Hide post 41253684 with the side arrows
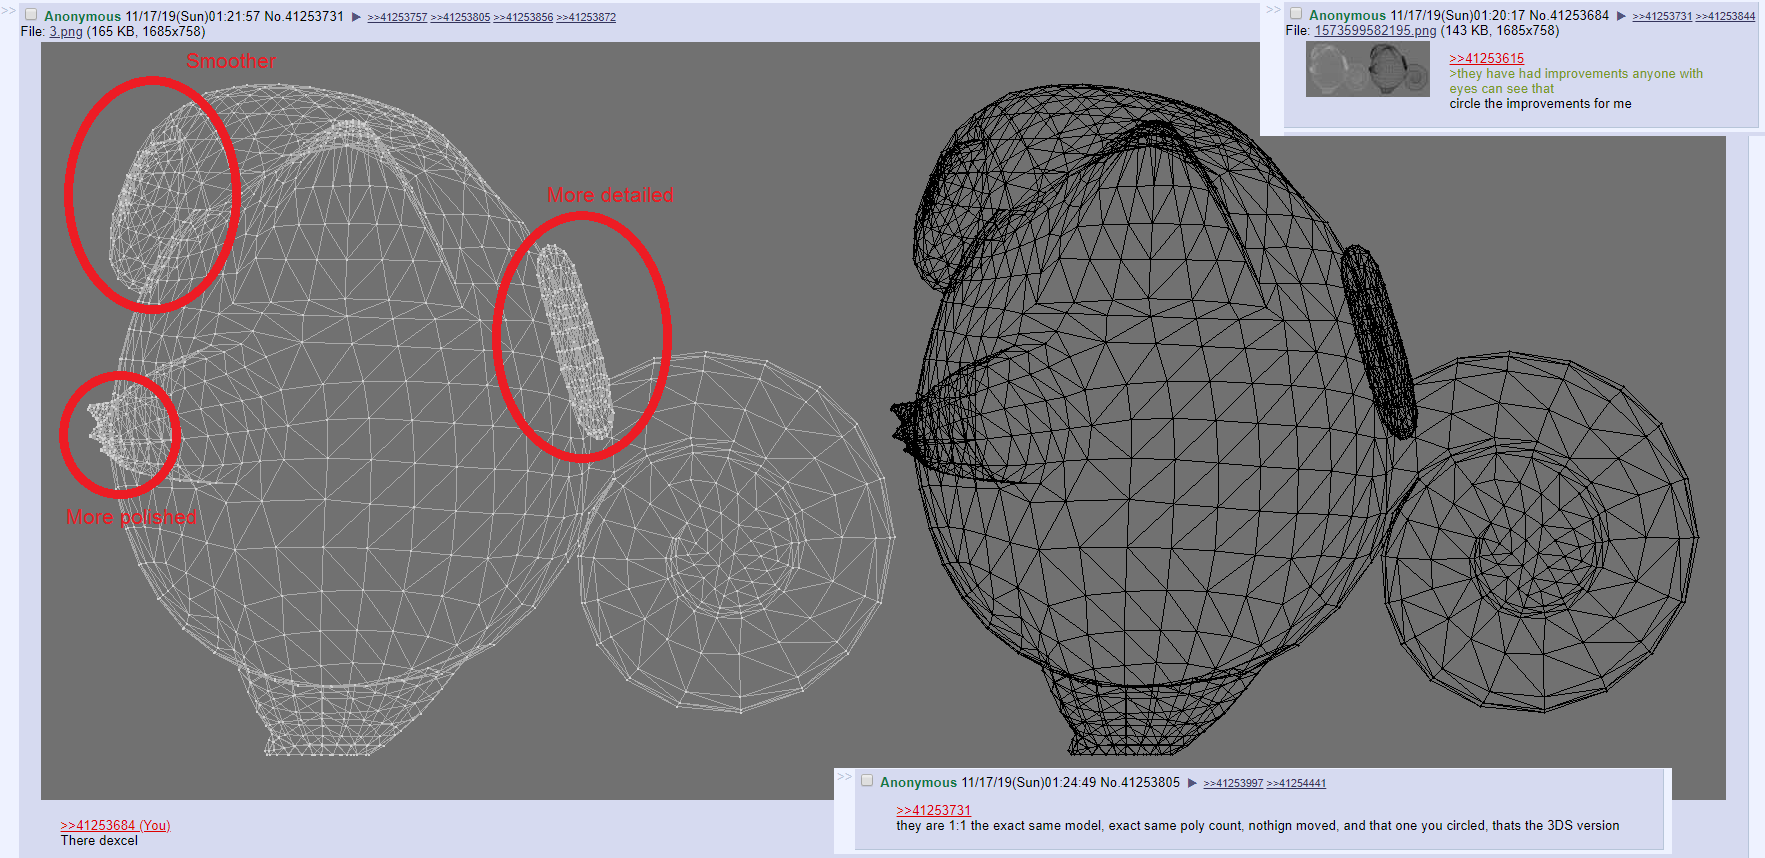Screen dimensions: 1765x858 coord(1273,10)
